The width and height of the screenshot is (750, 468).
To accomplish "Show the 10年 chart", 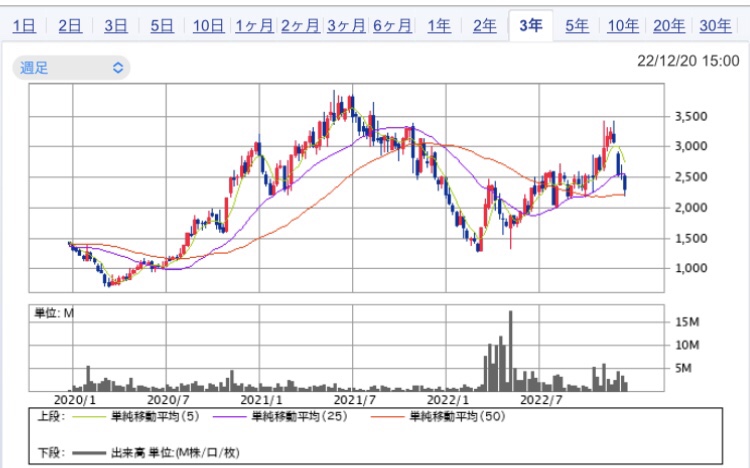I will [623, 25].
